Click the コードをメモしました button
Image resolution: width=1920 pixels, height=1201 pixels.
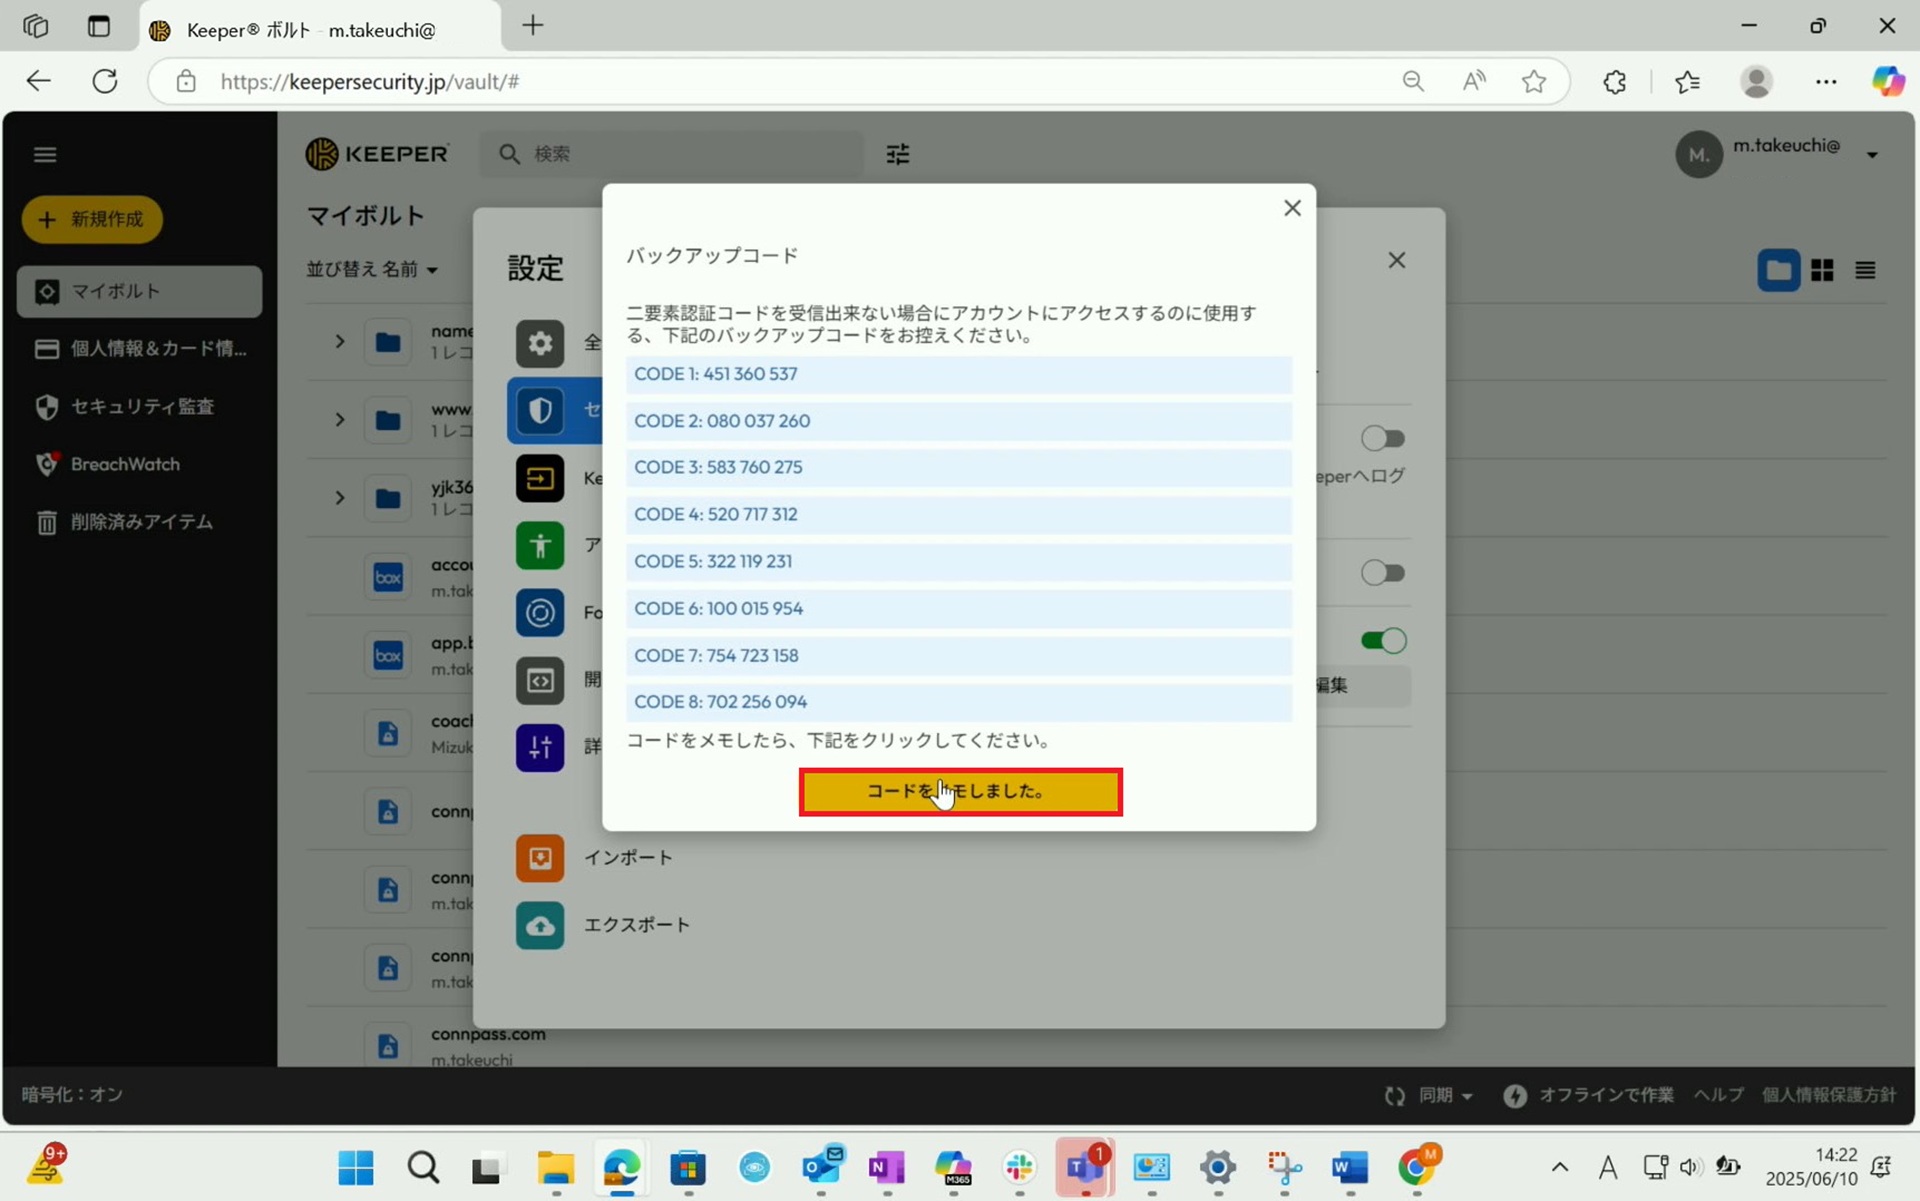coord(960,791)
